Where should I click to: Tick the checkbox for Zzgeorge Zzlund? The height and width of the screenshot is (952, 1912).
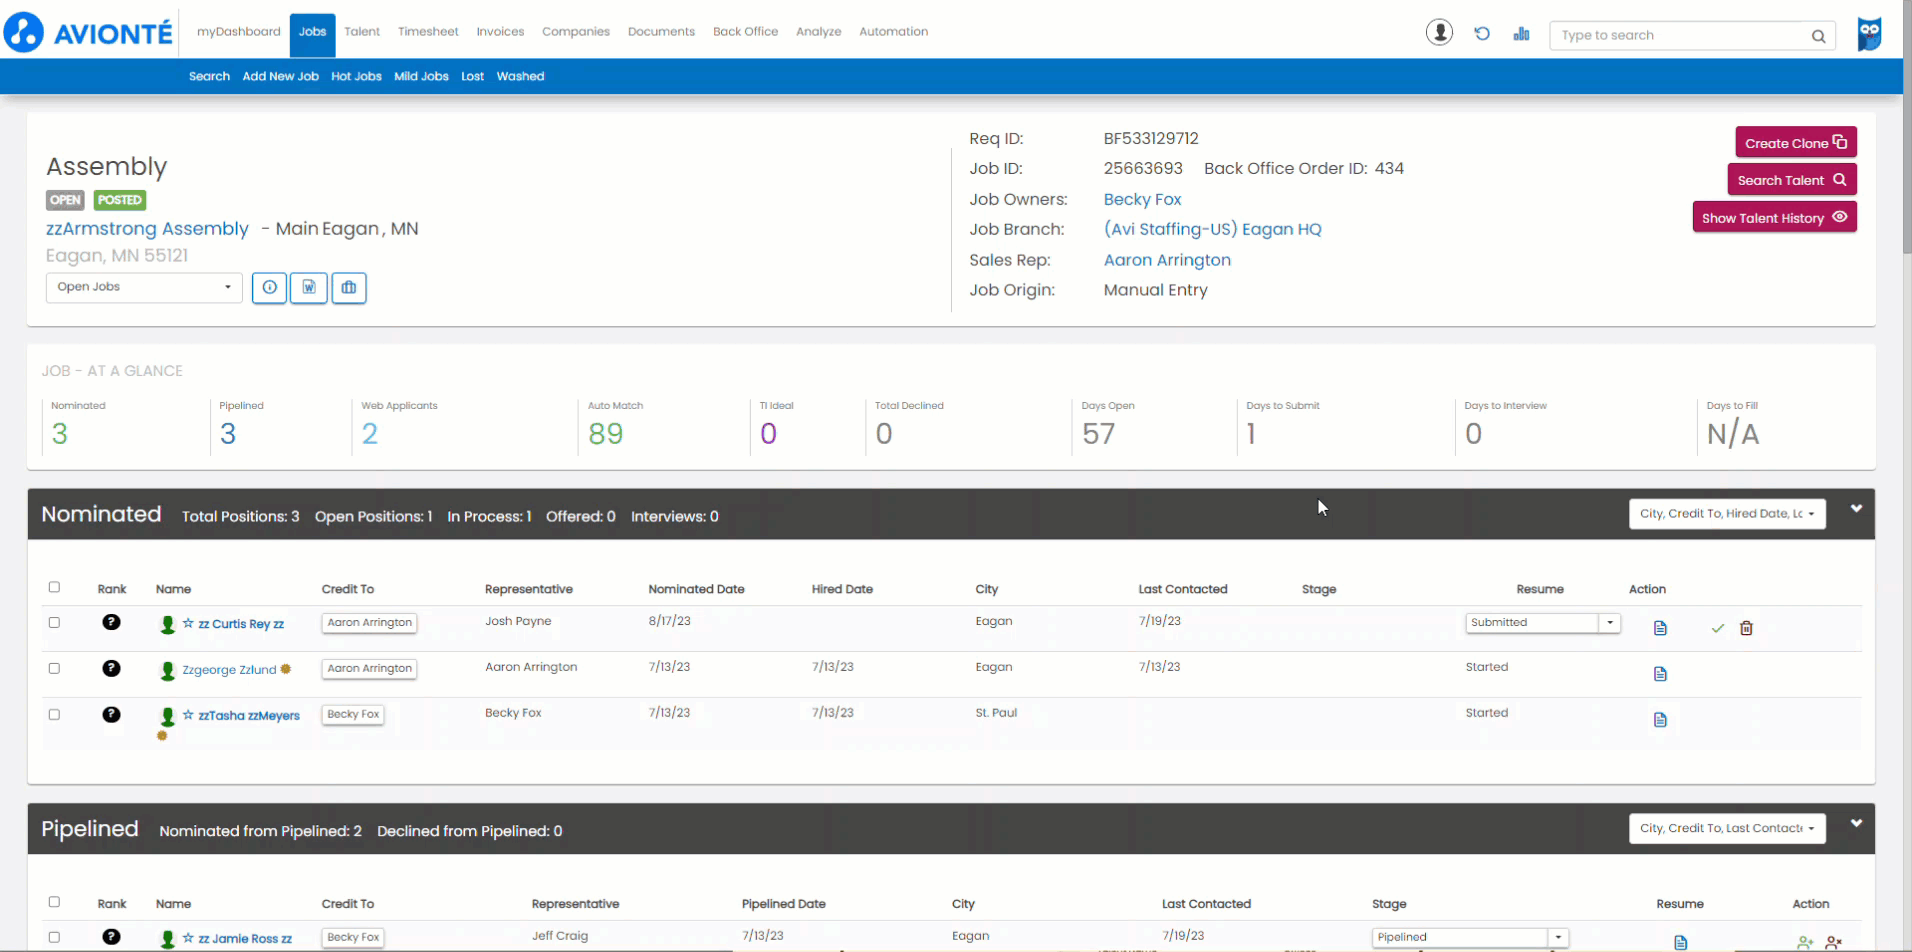54,668
